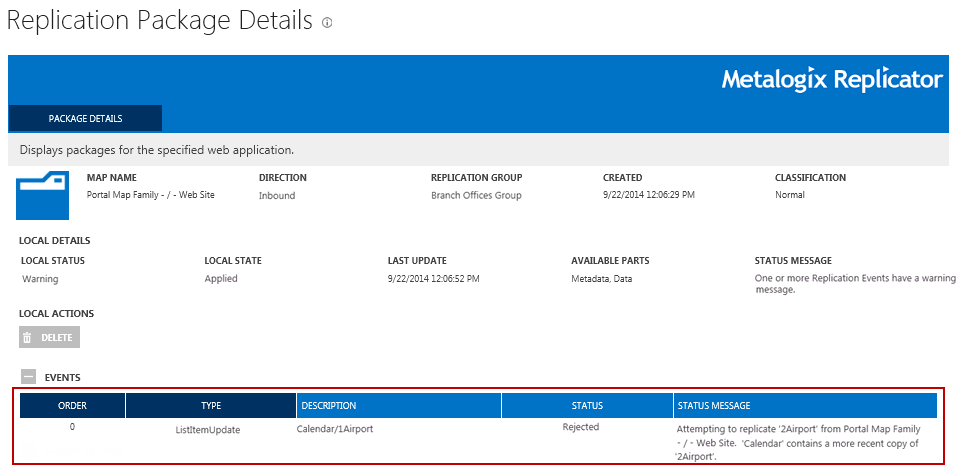Click the Available Parts label

(610, 260)
